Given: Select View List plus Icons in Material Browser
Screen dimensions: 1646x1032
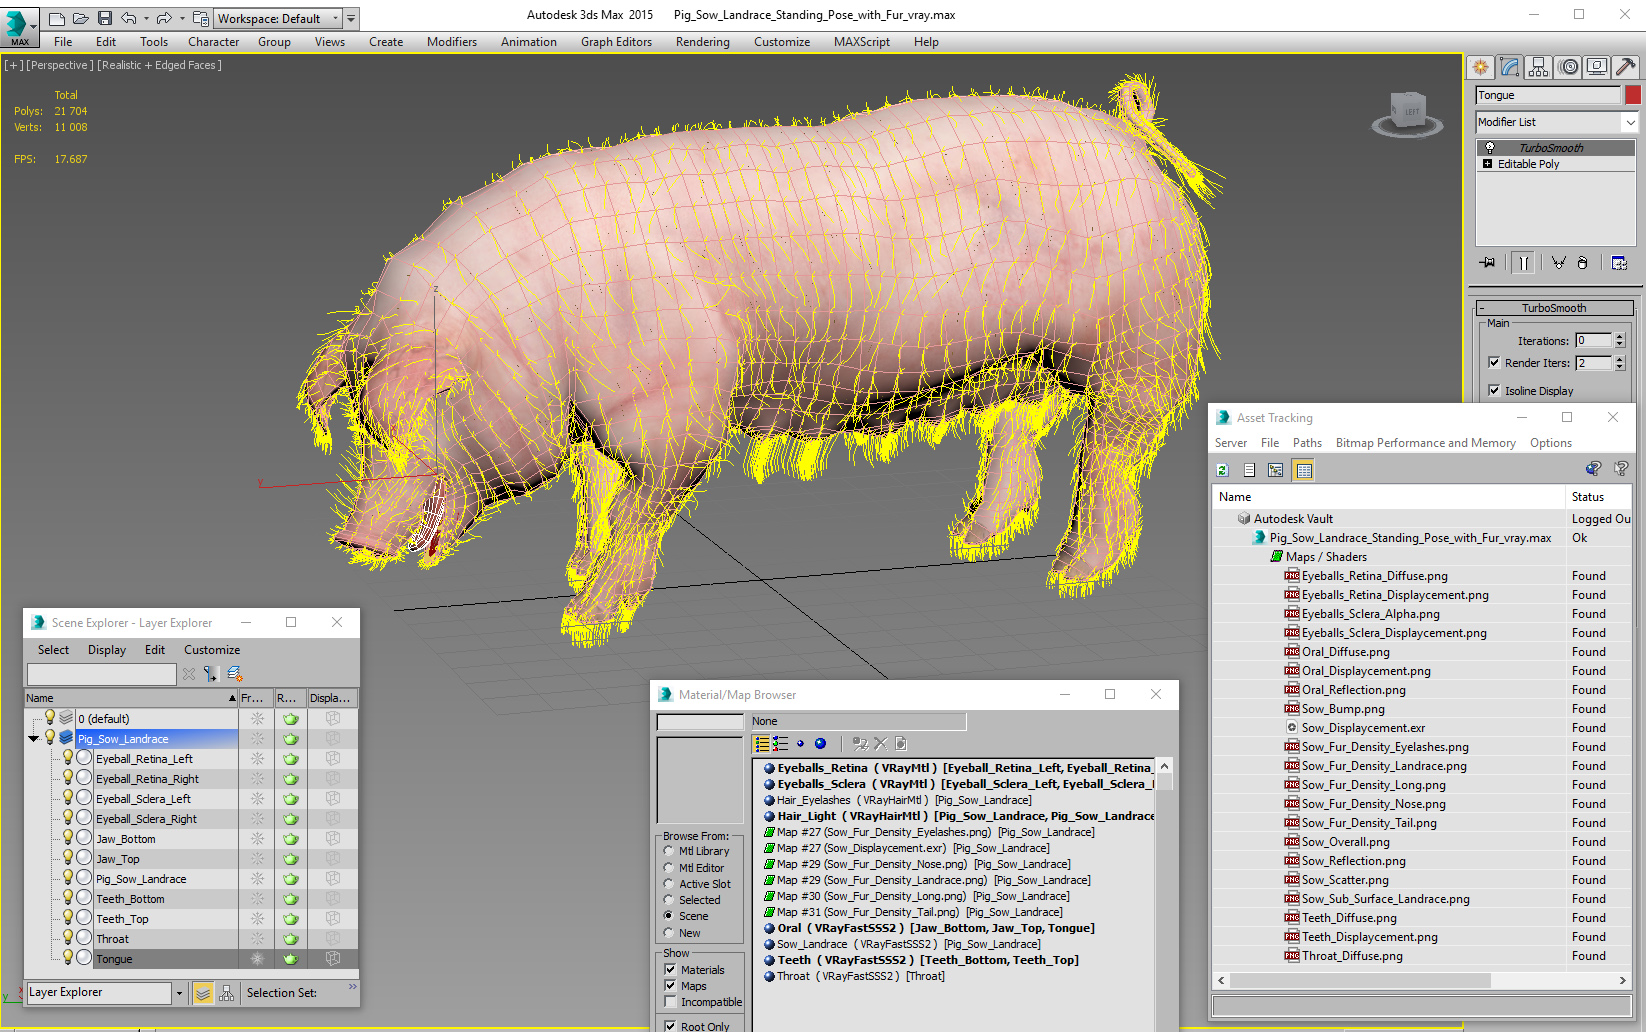Looking at the screenshot, I should (780, 744).
